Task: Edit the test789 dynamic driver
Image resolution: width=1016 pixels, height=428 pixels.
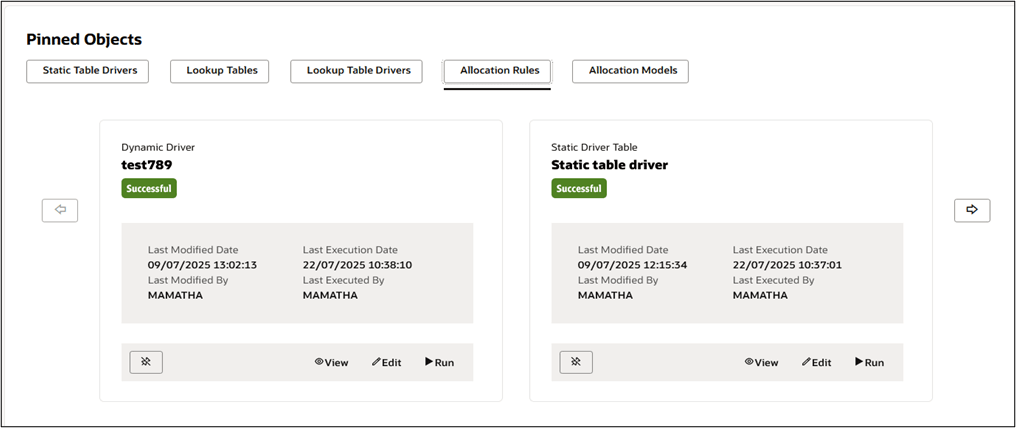Action: tap(386, 363)
